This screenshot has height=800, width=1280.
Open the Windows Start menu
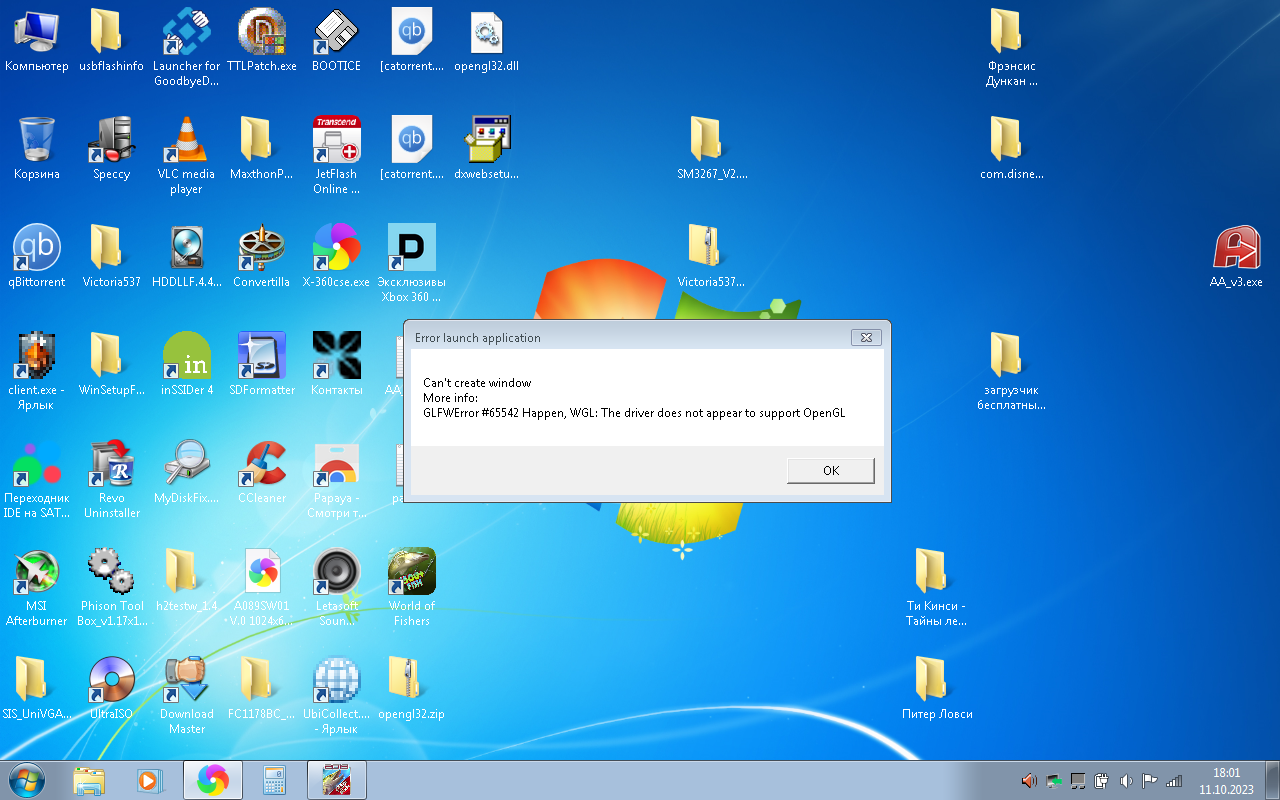(26, 780)
